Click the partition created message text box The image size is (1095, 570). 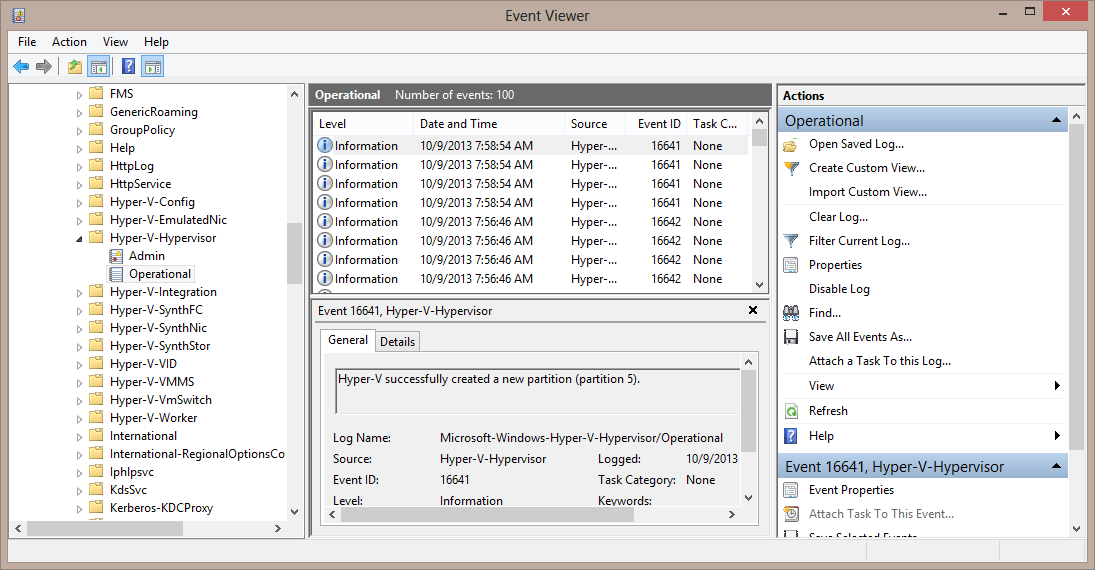point(538,391)
